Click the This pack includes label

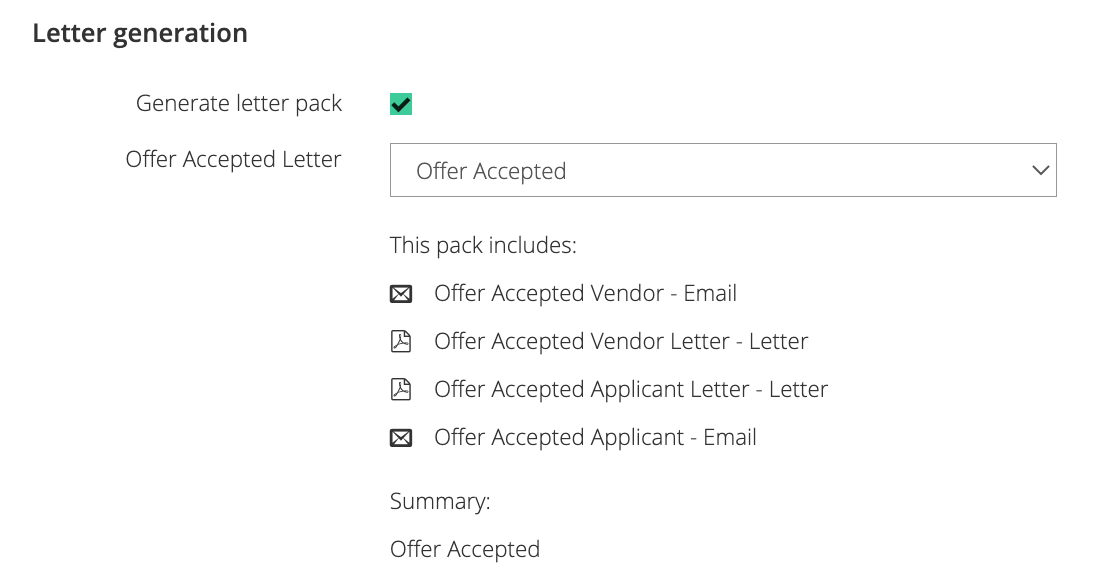[x=483, y=245]
